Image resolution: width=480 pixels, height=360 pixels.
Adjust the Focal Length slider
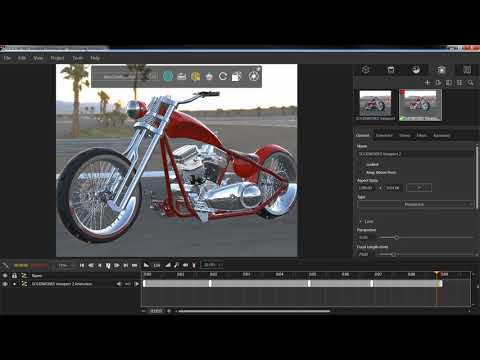click(x=393, y=254)
